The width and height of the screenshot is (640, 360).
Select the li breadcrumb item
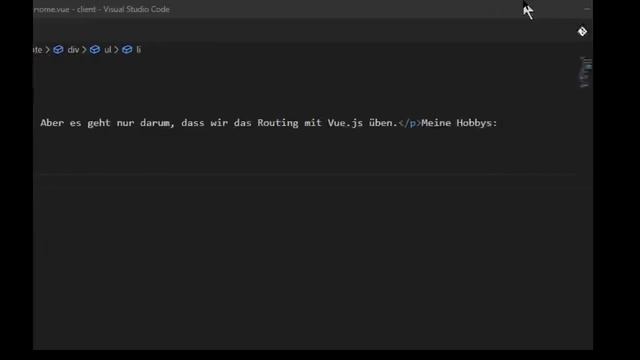[x=138, y=50]
